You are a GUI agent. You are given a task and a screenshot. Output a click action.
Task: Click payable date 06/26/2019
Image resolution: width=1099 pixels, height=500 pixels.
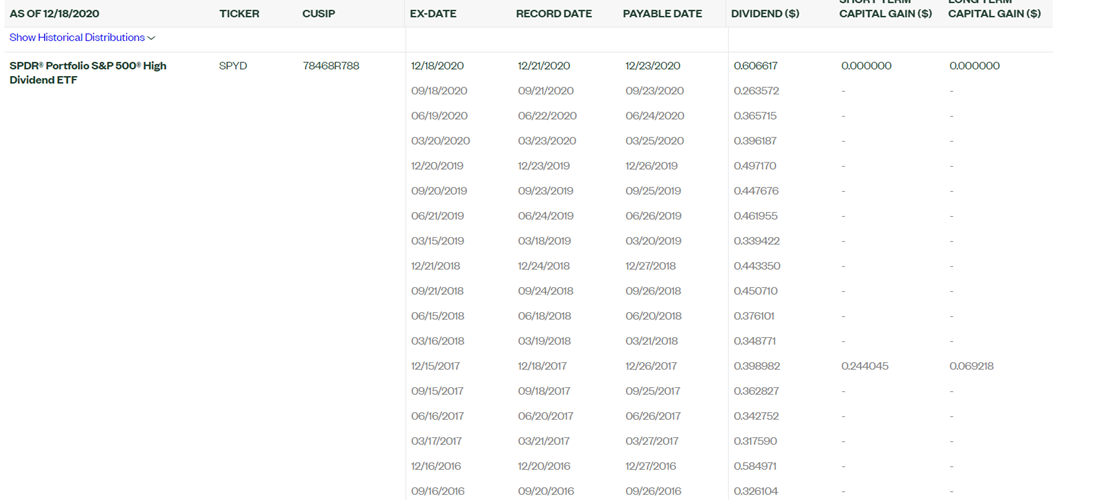653,216
